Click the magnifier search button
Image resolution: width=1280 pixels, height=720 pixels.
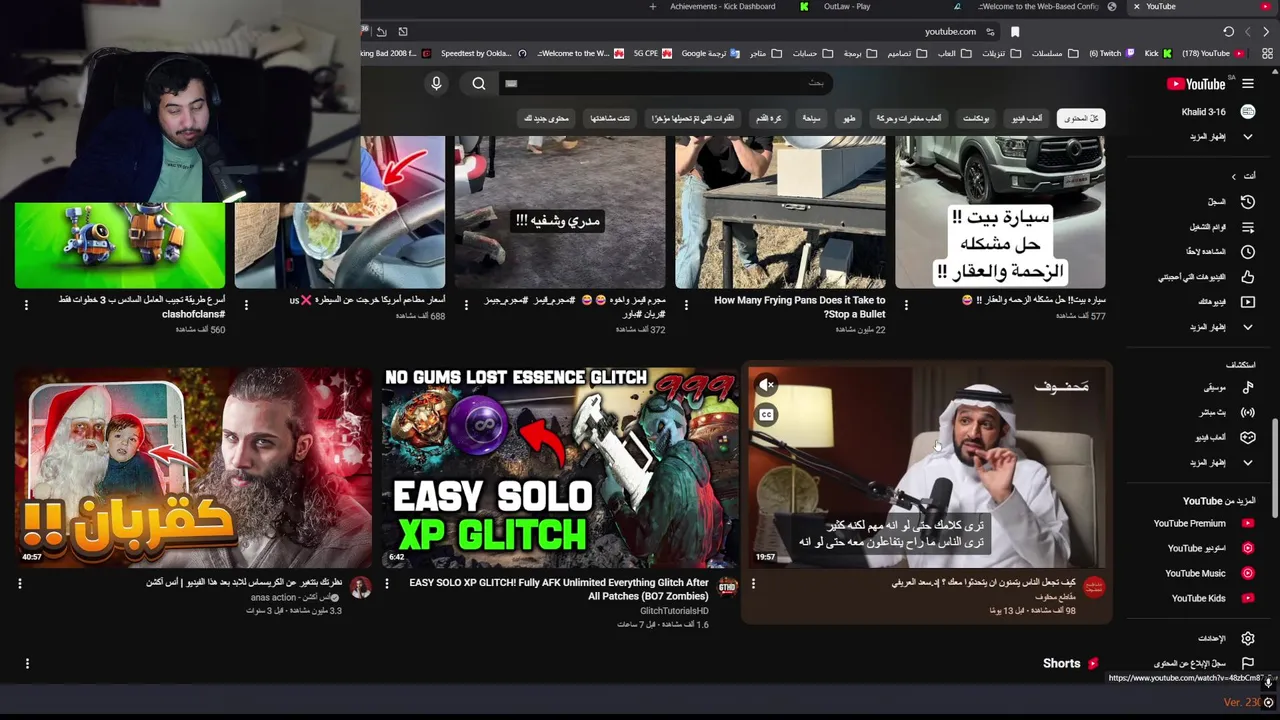point(479,84)
